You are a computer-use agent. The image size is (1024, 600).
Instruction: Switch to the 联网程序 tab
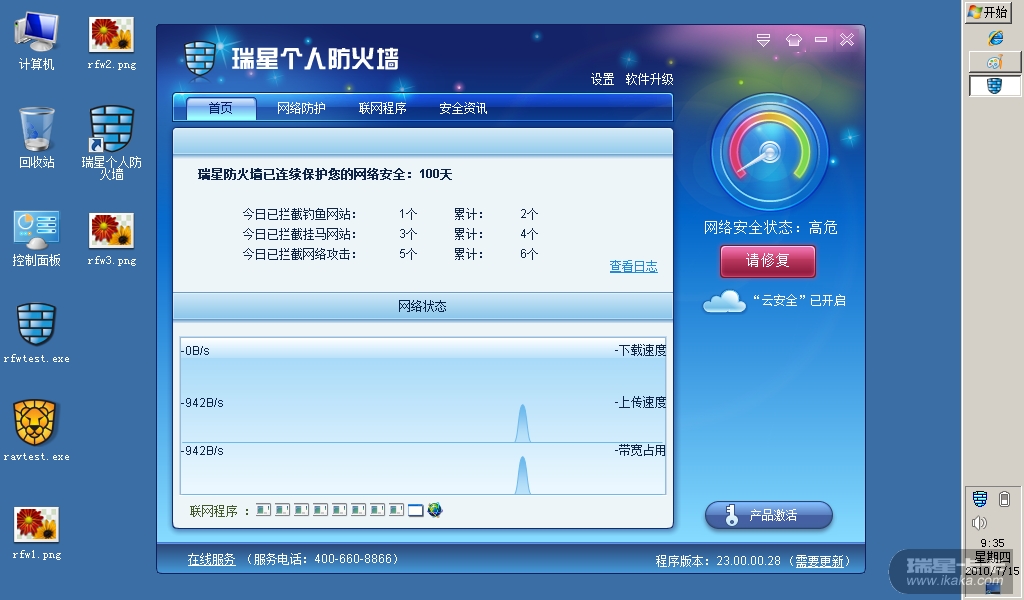pyautogui.click(x=383, y=108)
